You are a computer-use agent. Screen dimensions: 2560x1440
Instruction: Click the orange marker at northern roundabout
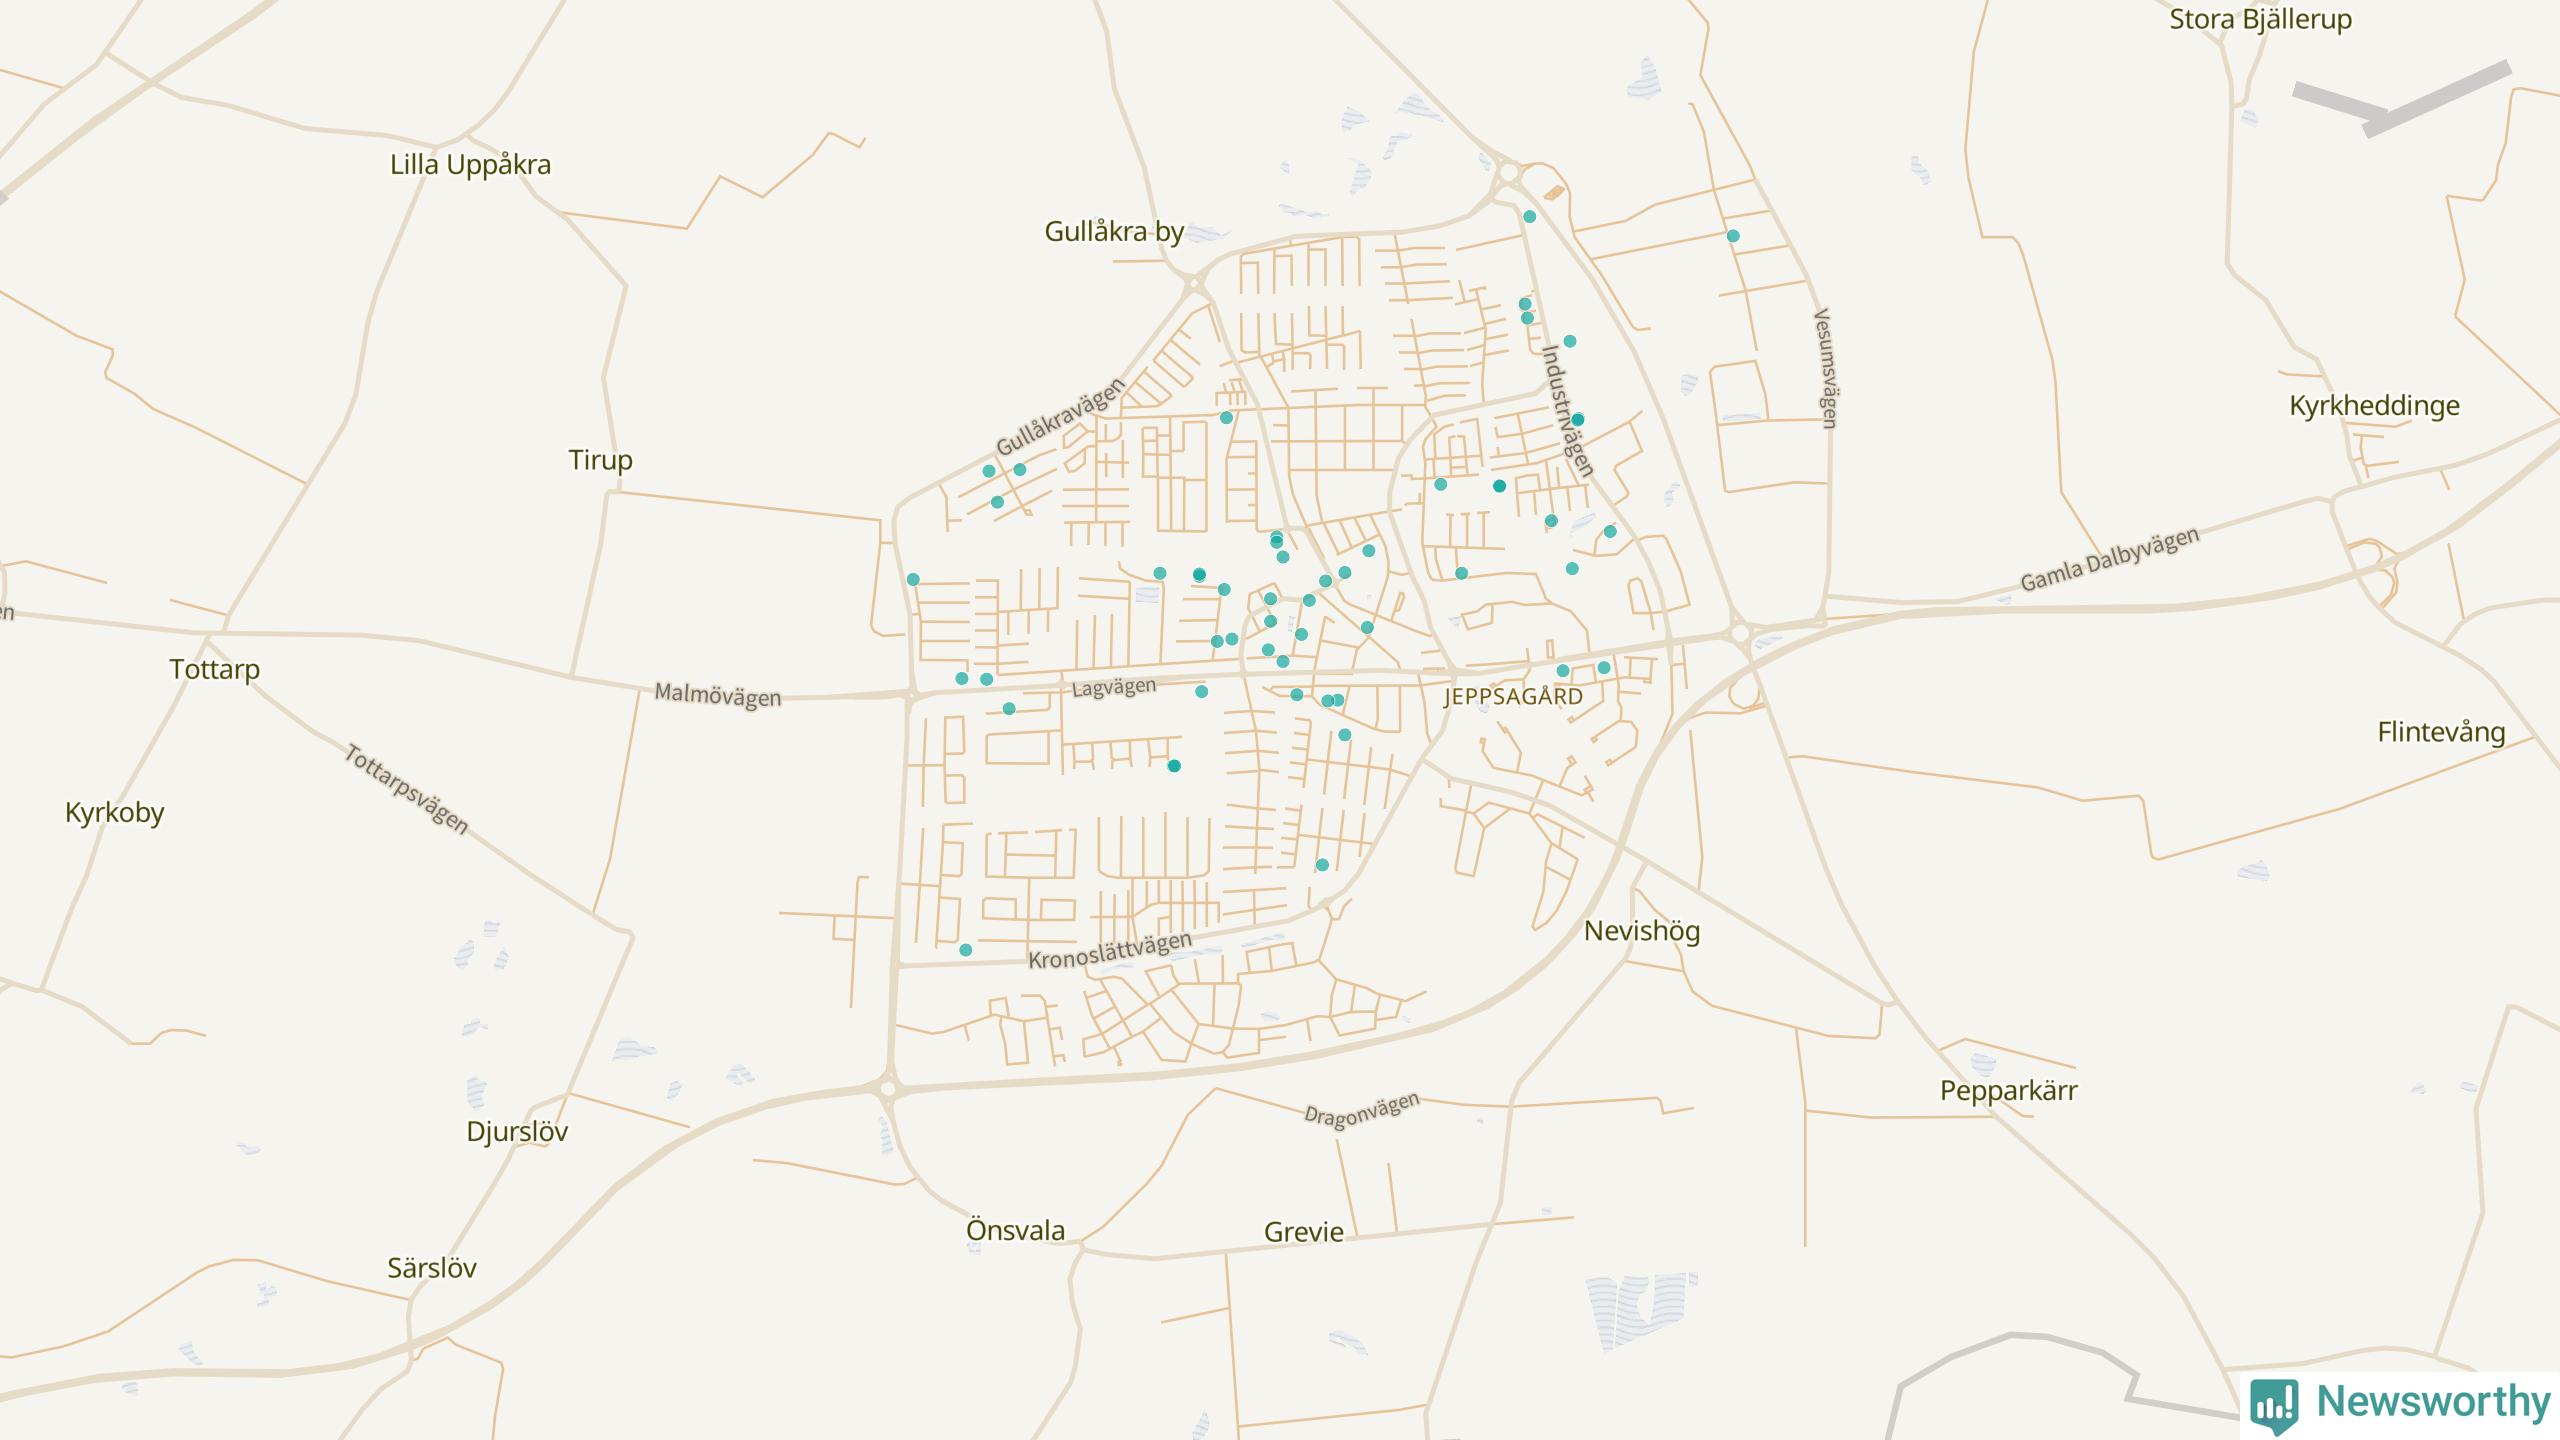[x=1553, y=192]
